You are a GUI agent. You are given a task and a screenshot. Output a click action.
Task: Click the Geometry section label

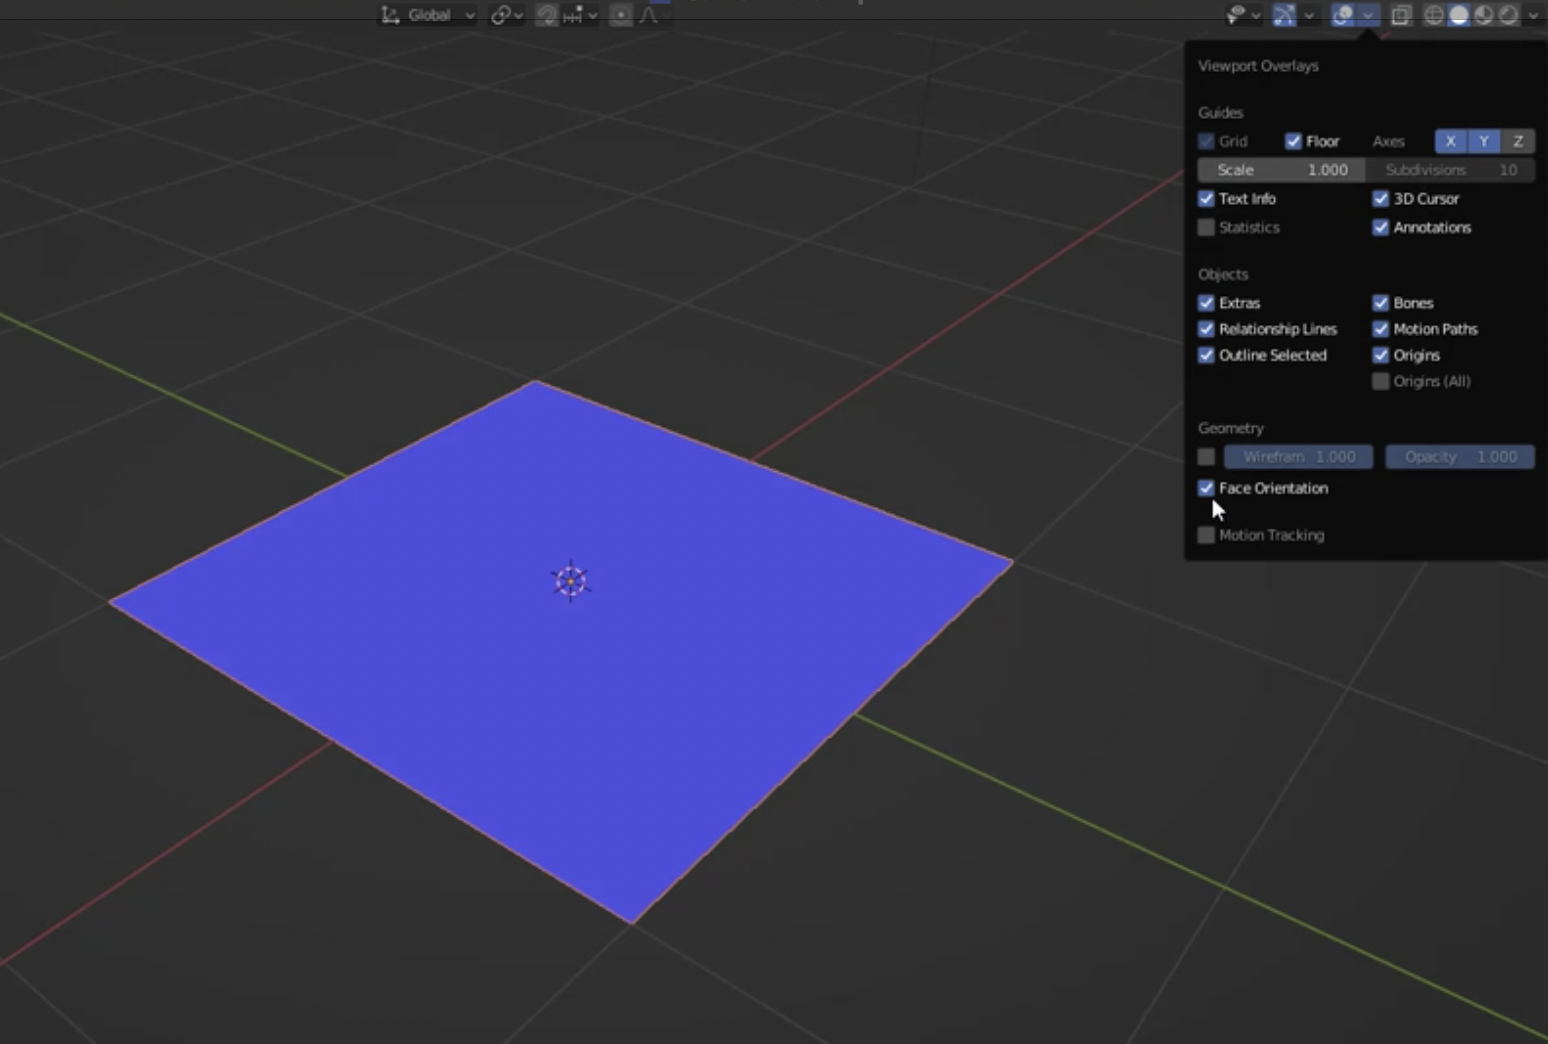coord(1231,428)
